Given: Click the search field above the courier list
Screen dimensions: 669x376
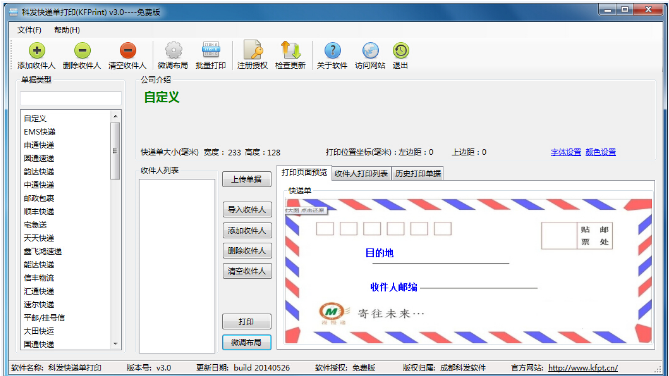Looking at the screenshot, I should tap(71, 99).
